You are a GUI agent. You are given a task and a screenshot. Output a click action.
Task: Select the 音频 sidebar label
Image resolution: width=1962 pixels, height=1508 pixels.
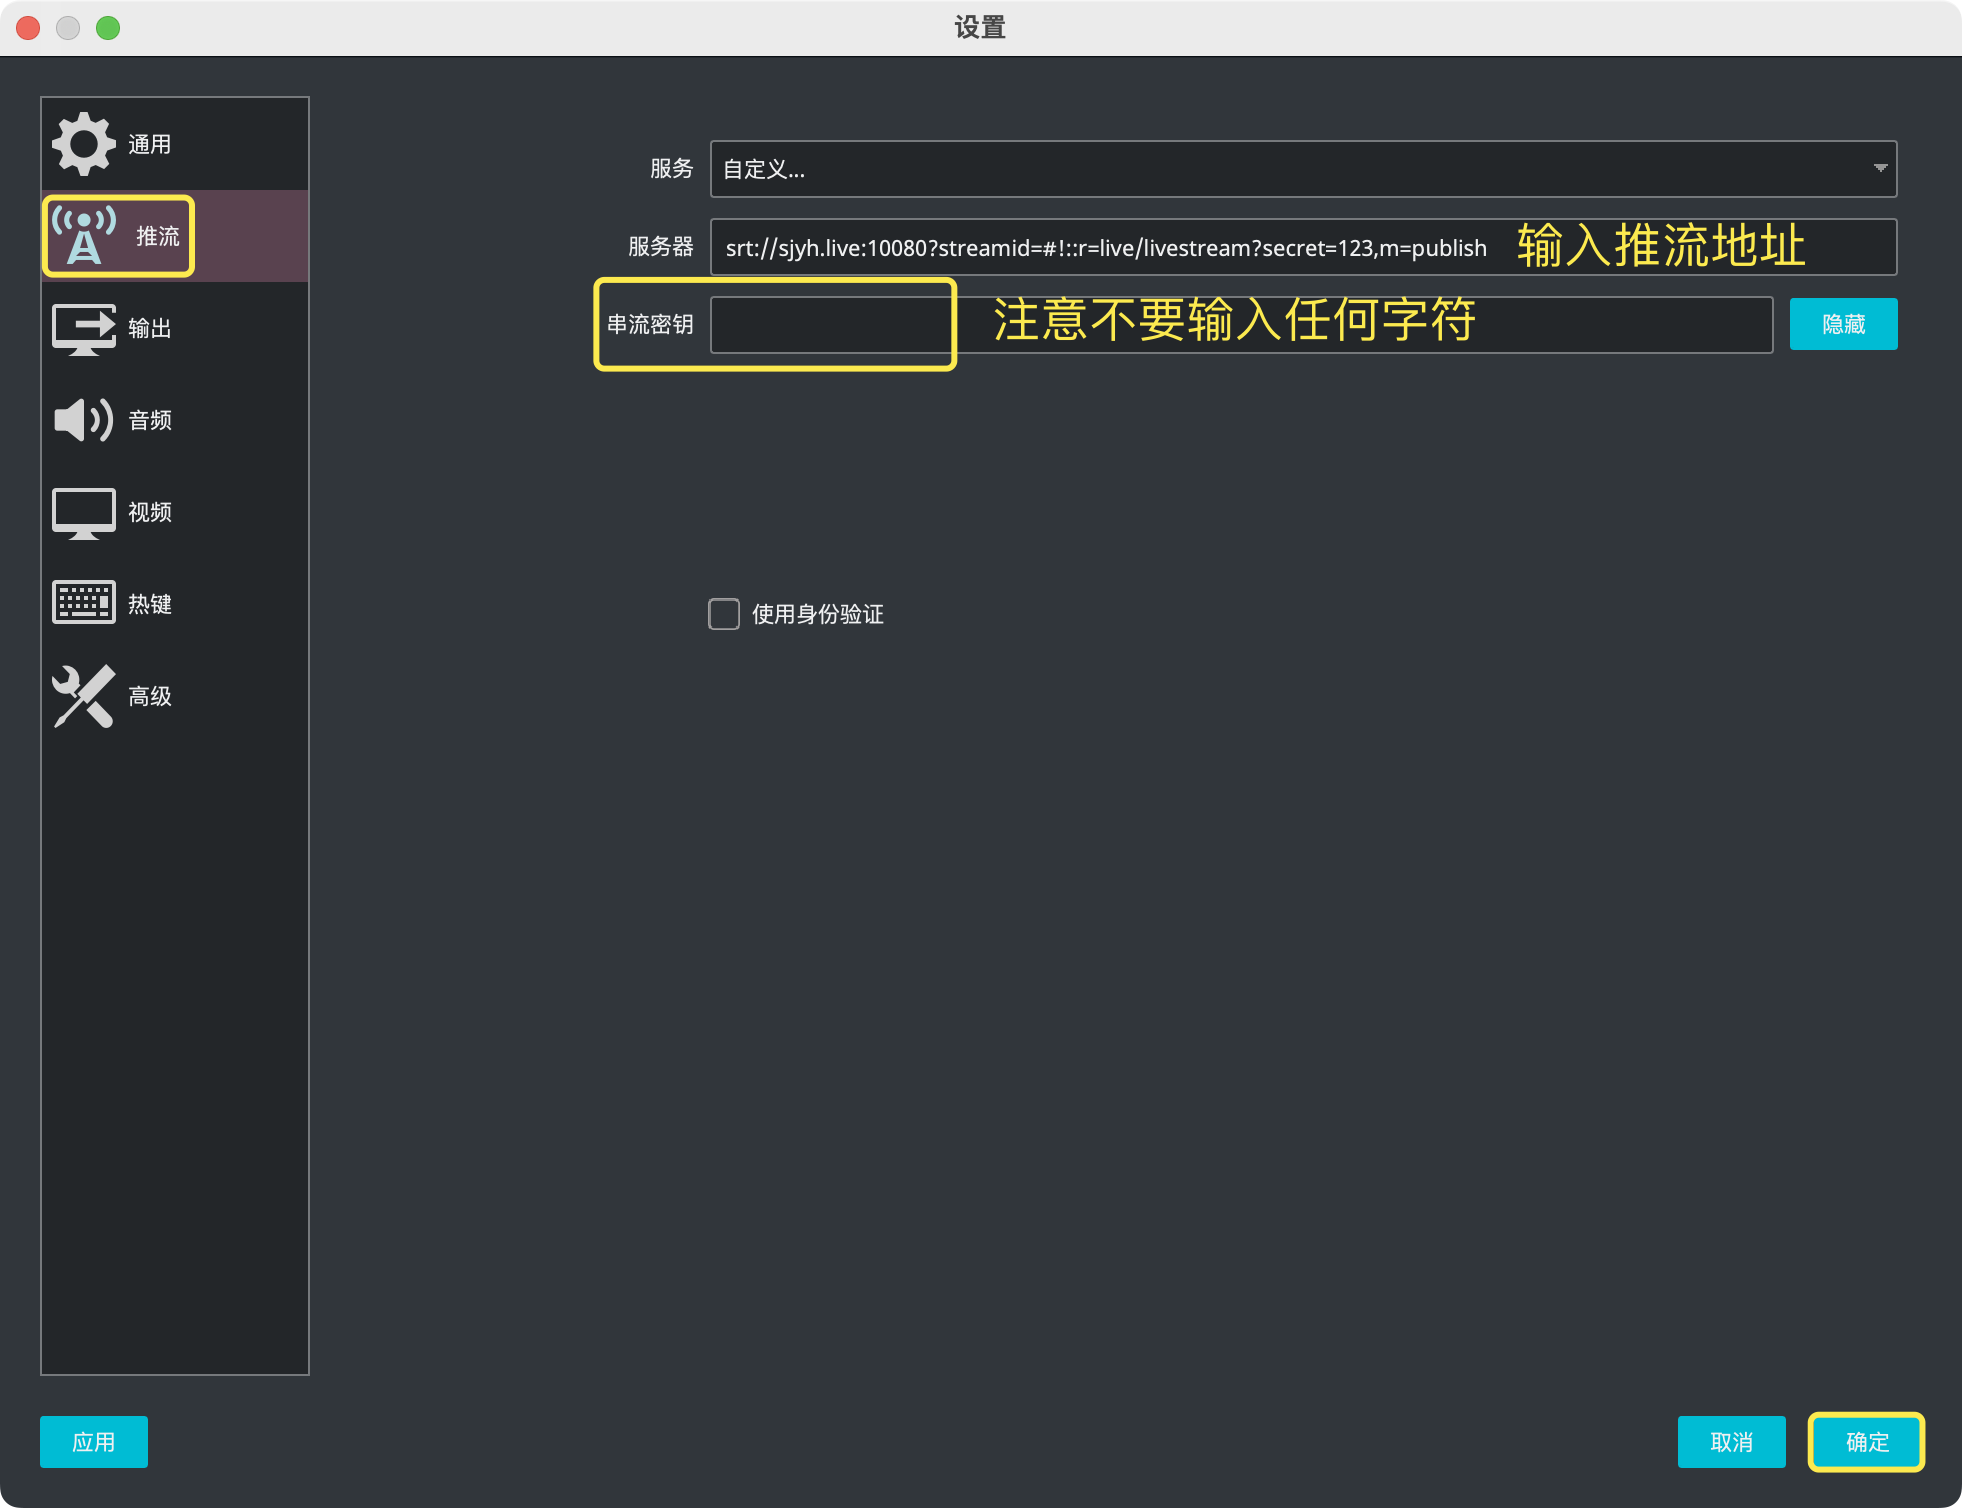[150, 420]
